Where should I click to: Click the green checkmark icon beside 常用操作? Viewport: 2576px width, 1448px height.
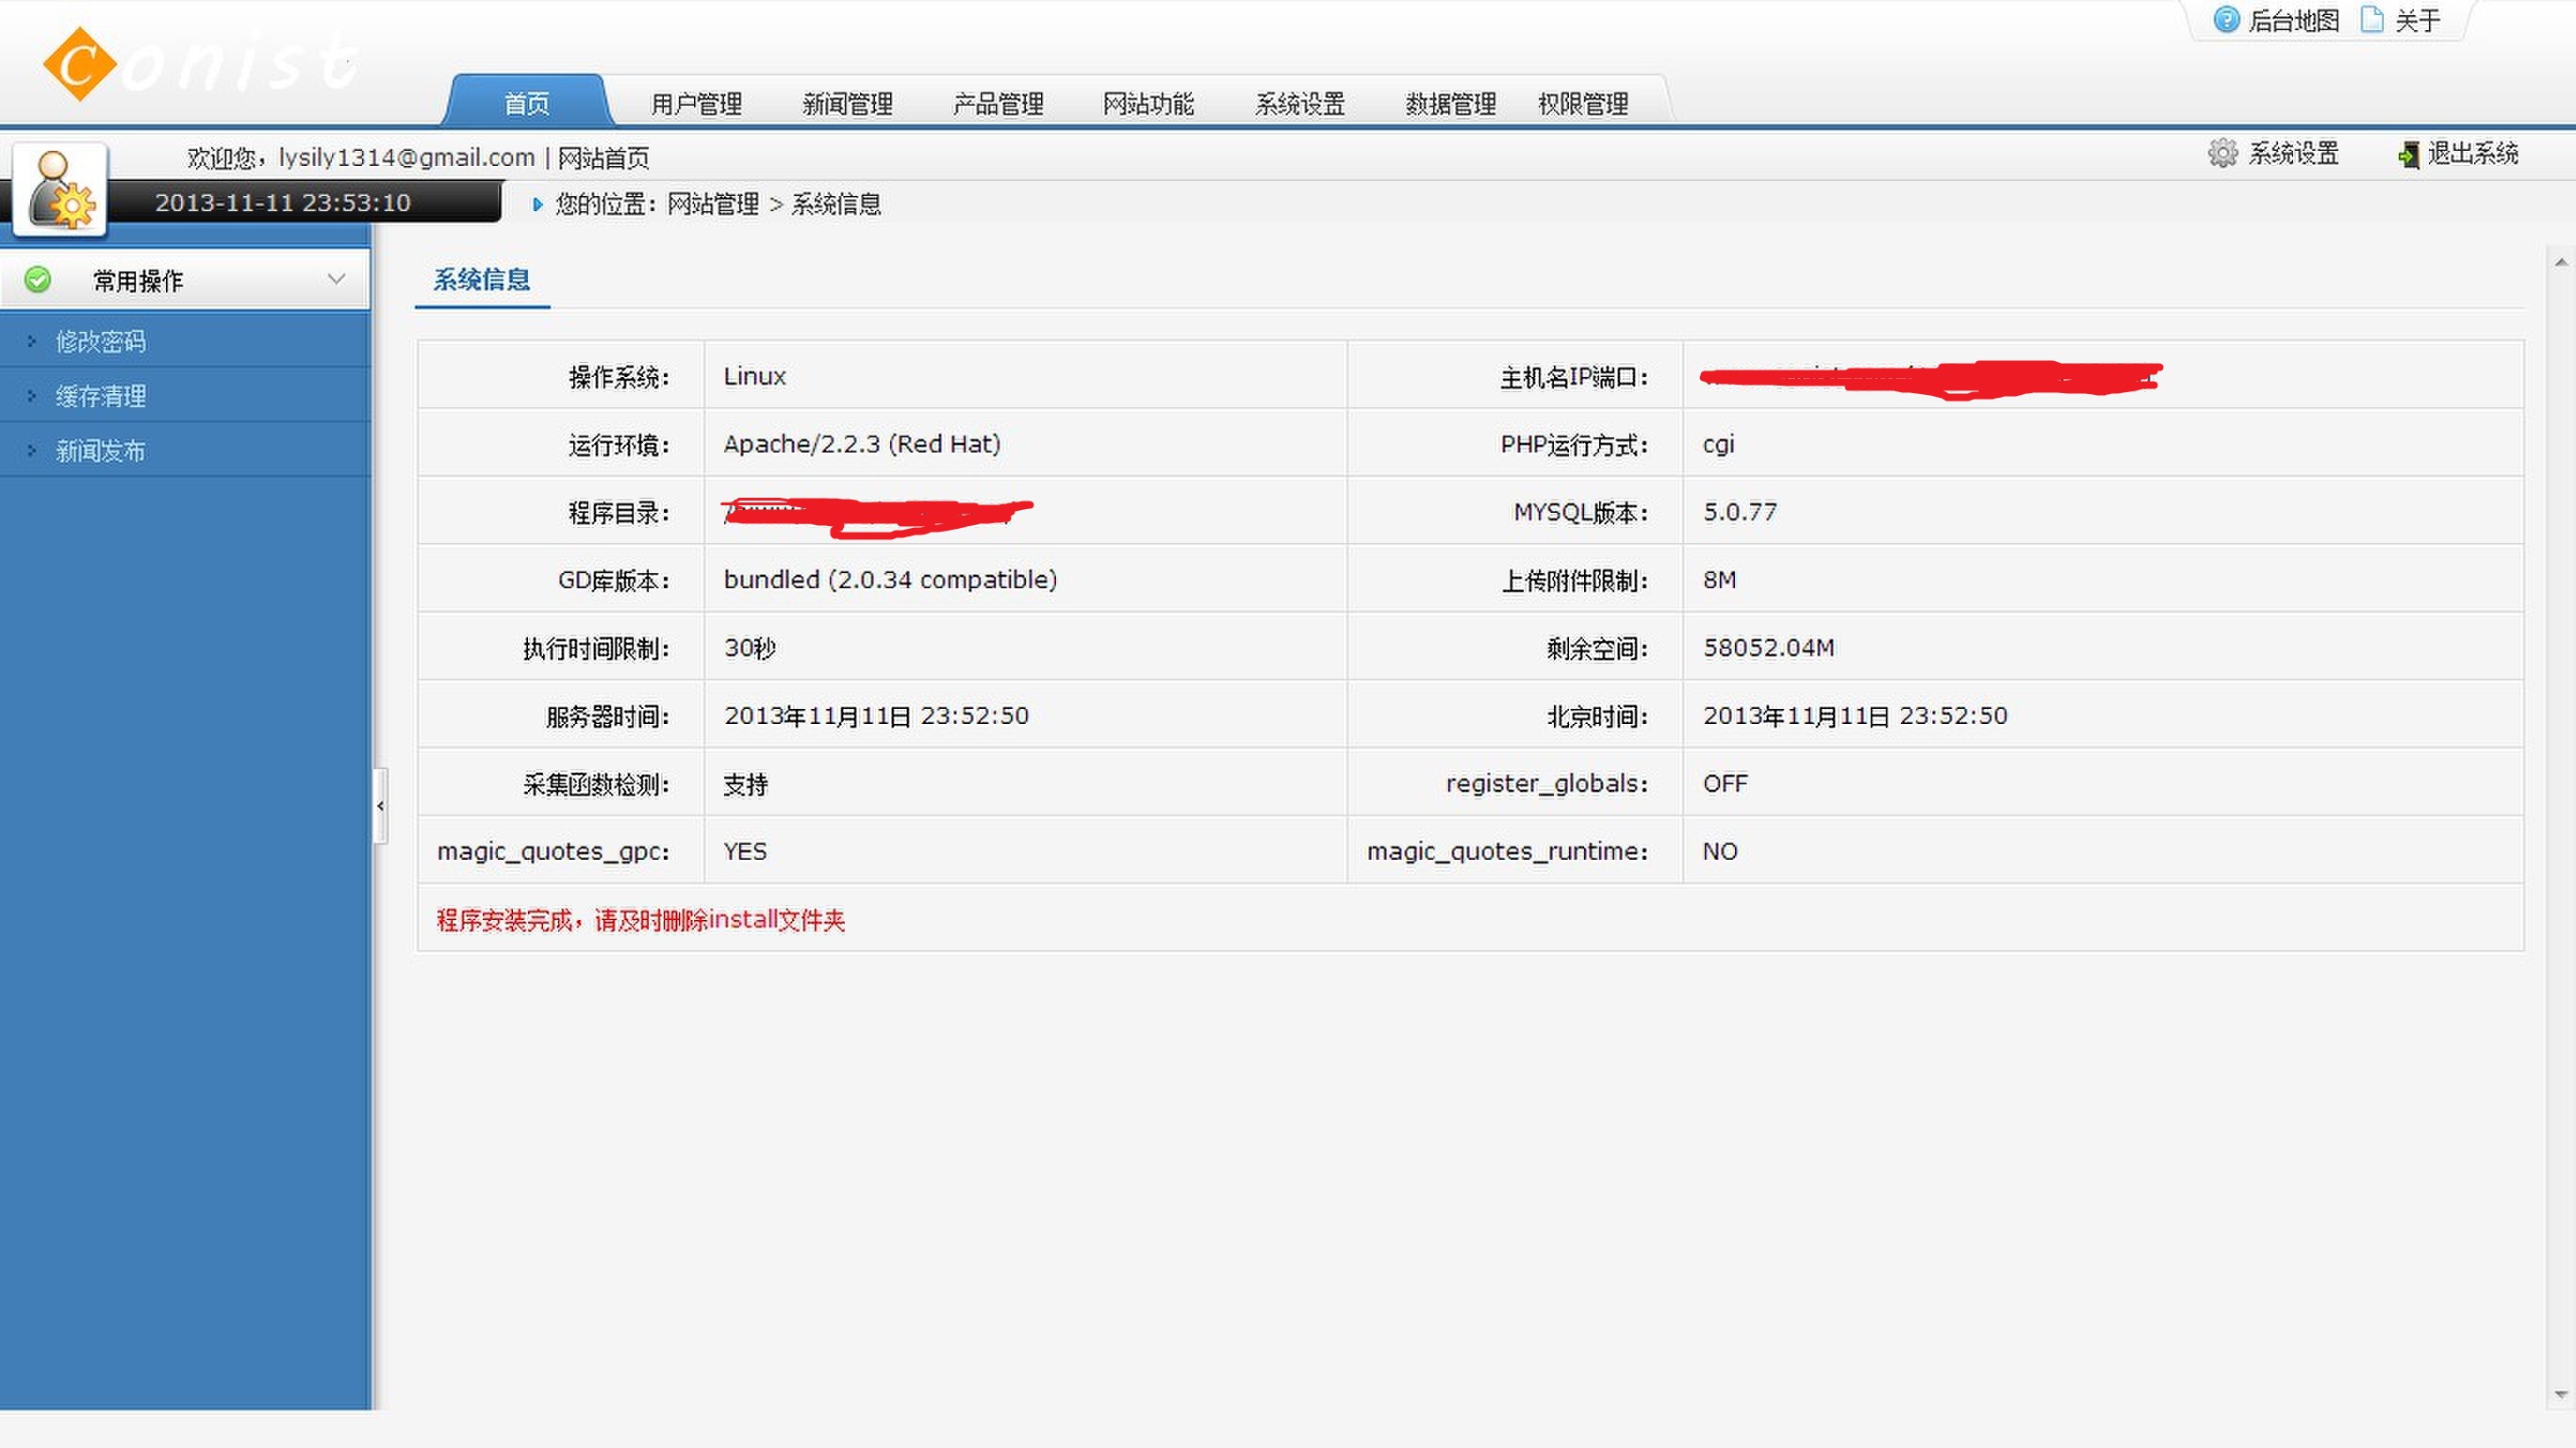38,280
